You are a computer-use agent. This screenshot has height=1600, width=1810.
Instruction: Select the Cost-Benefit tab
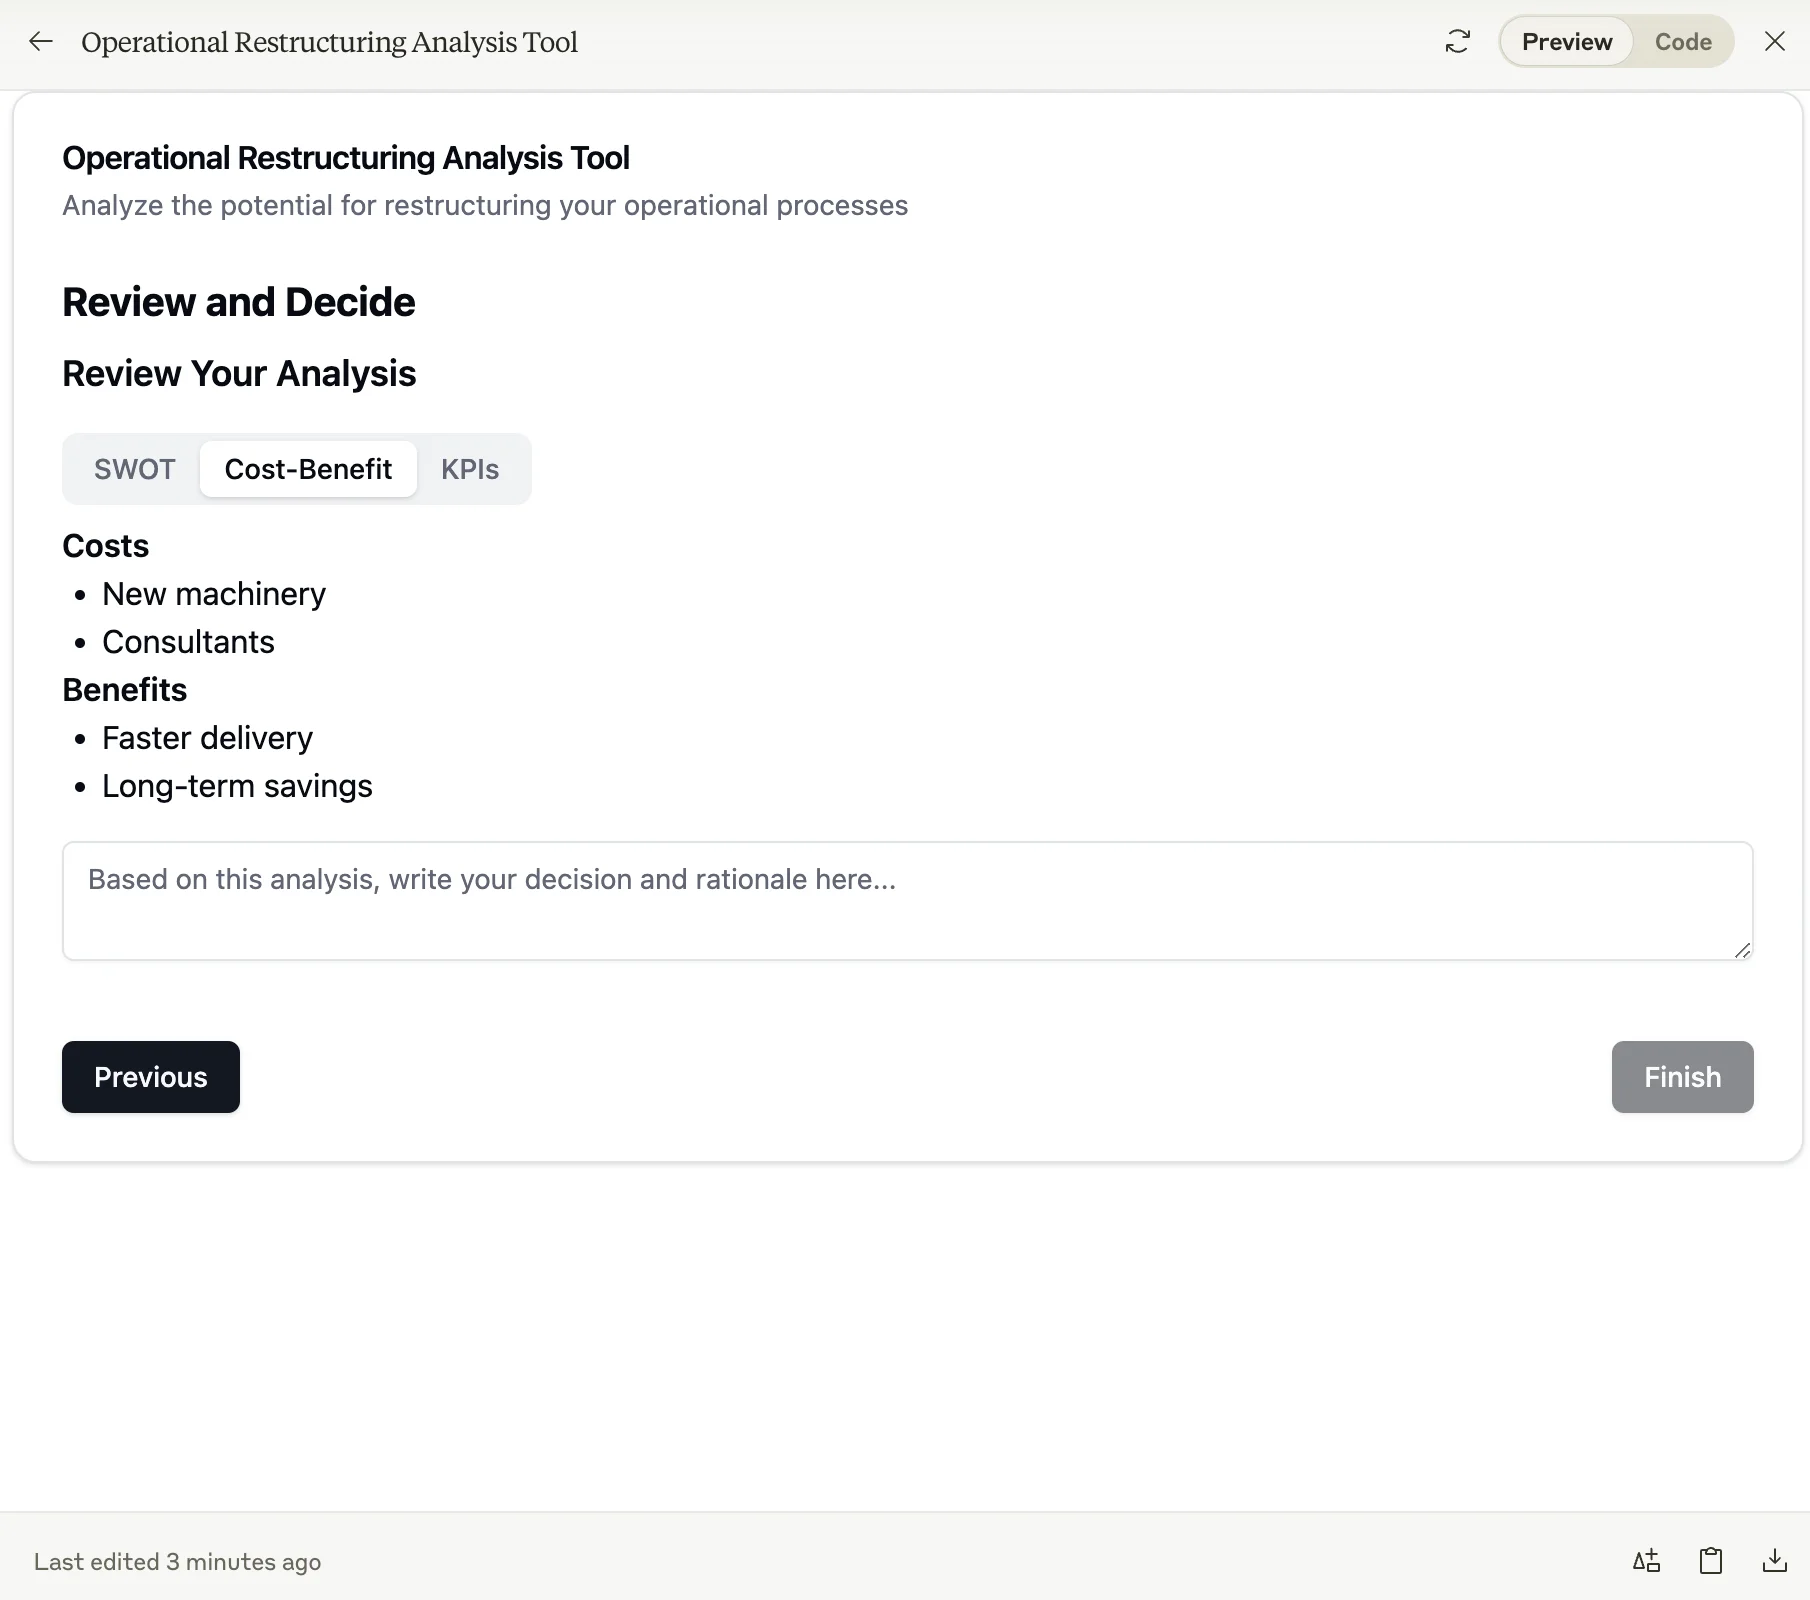click(x=308, y=469)
